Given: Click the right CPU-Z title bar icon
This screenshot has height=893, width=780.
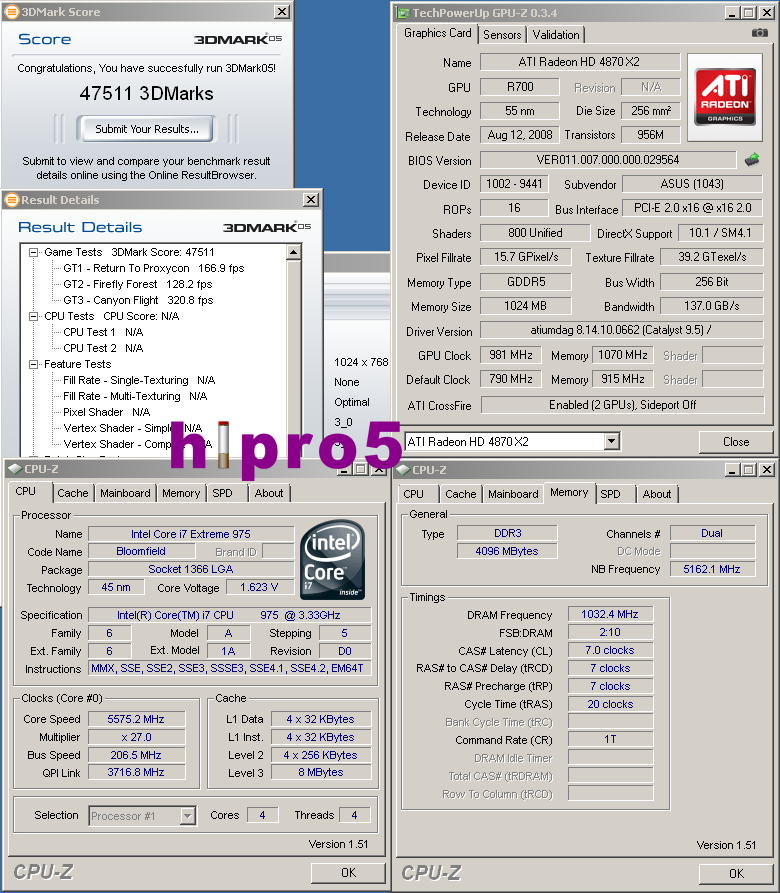Looking at the screenshot, I should click(403, 470).
